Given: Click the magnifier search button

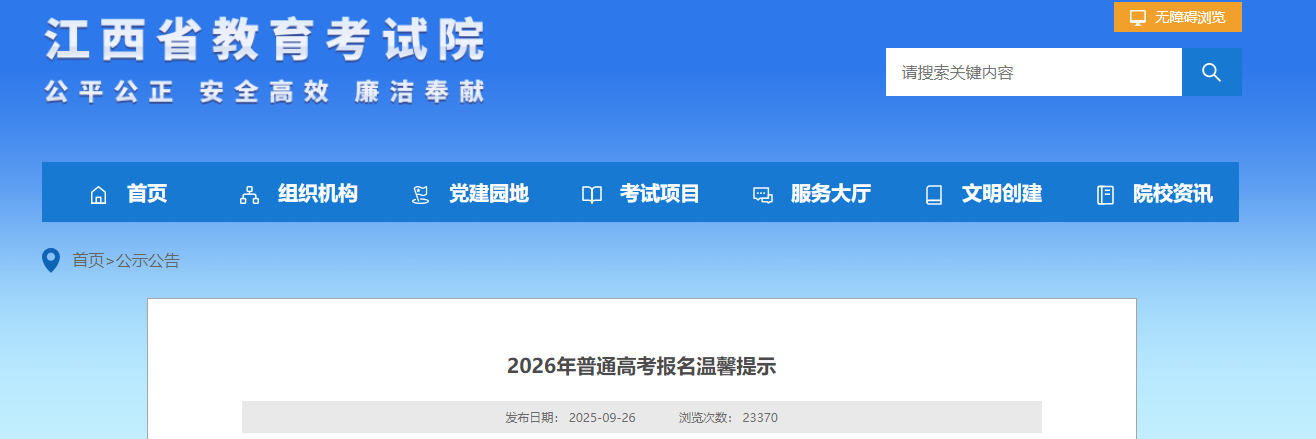Looking at the screenshot, I should 1211,72.
